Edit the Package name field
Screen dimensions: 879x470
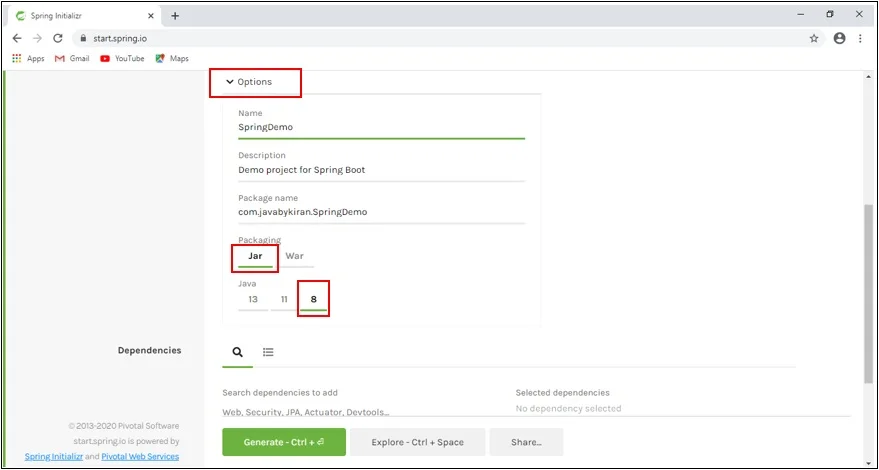click(381, 212)
